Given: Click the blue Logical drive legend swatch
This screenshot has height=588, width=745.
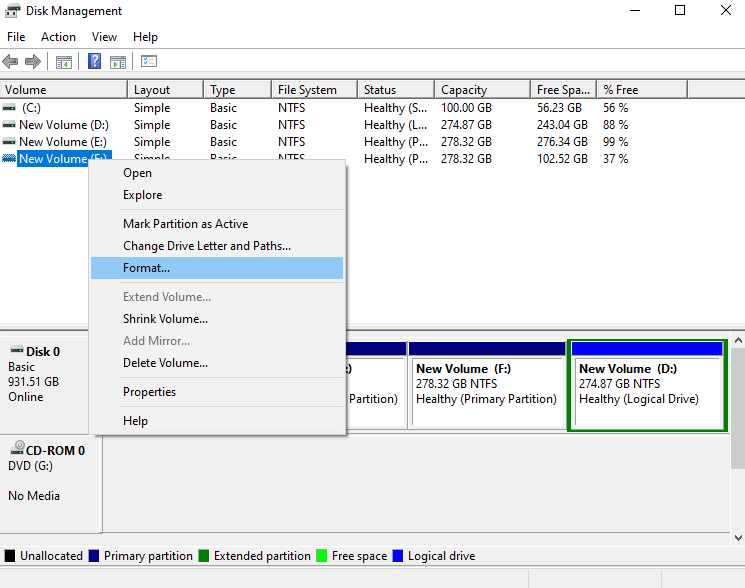Looking at the screenshot, I should pos(398,556).
